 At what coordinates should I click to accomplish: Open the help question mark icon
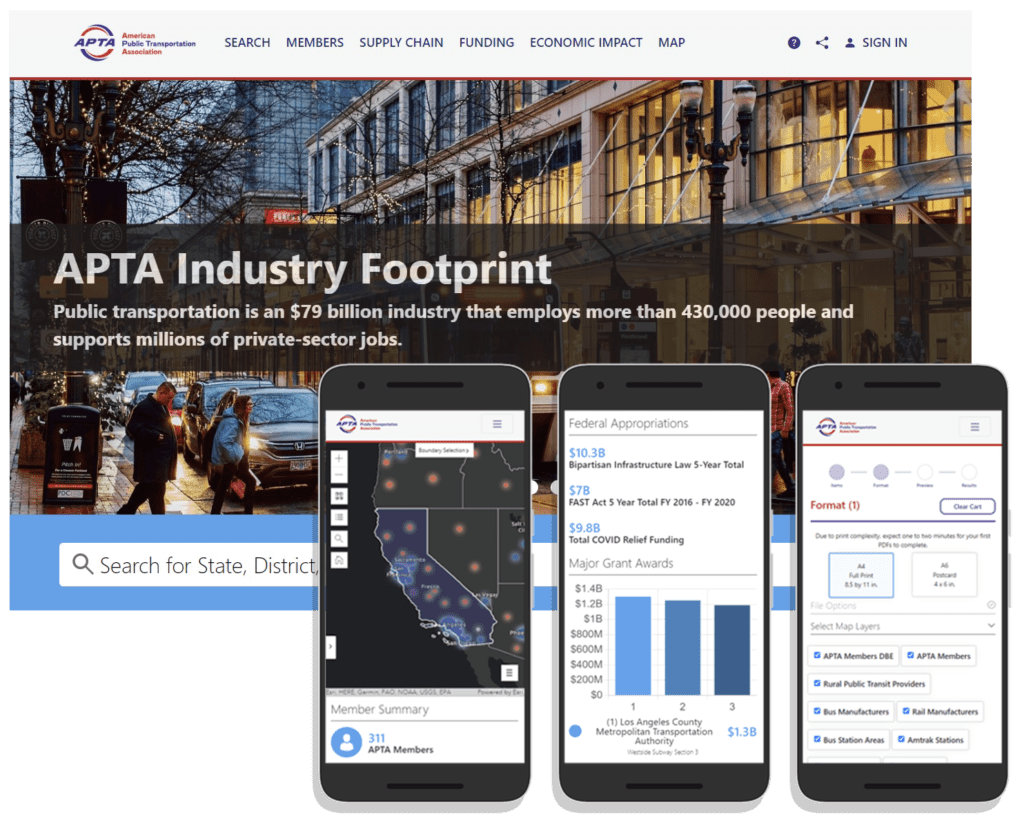click(793, 42)
